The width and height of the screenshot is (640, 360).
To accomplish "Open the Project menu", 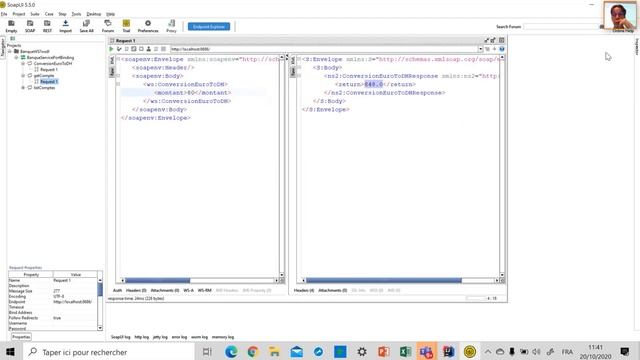I will (x=19, y=14).
